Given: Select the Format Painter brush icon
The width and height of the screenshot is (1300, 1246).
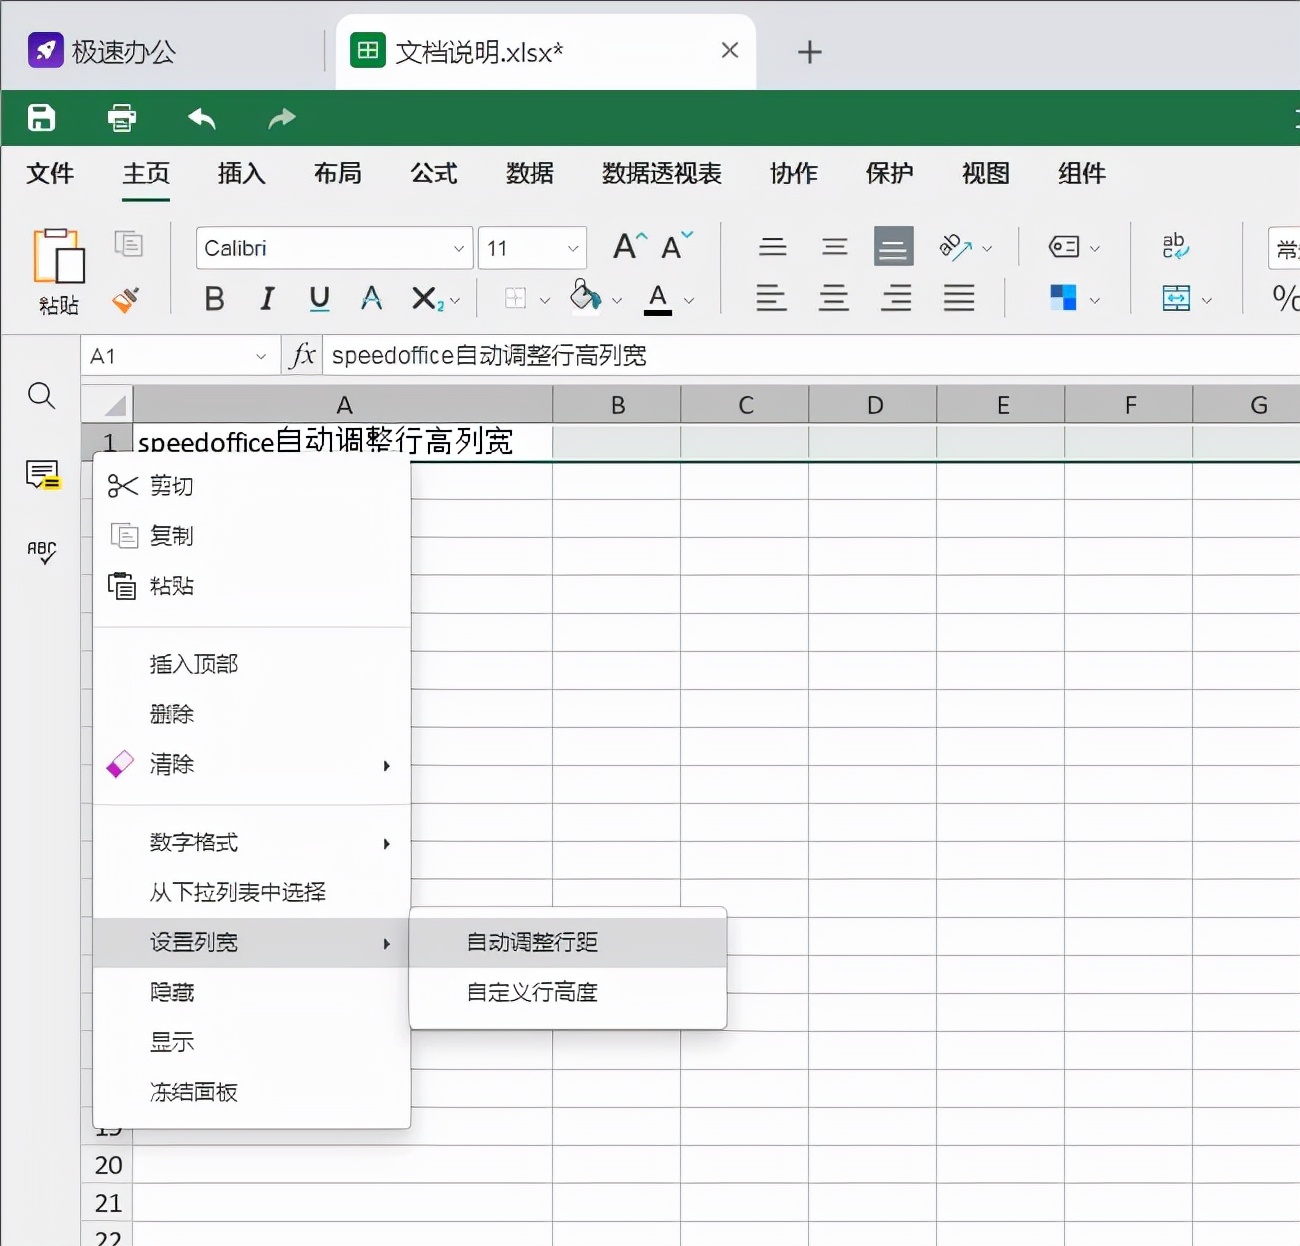Looking at the screenshot, I should pos(126,299).
